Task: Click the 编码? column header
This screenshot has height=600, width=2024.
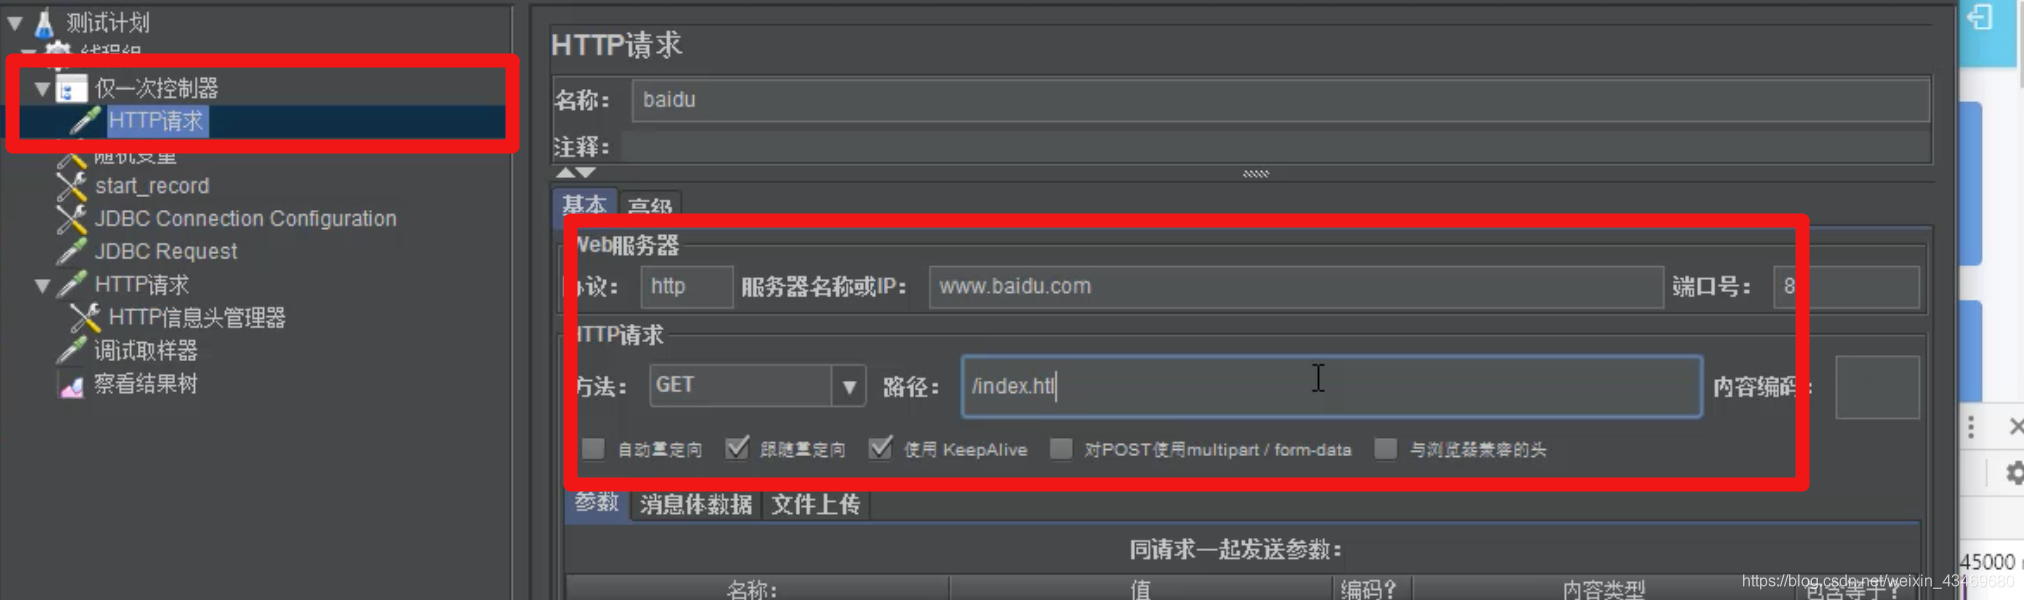Action: pos(1370,588)
